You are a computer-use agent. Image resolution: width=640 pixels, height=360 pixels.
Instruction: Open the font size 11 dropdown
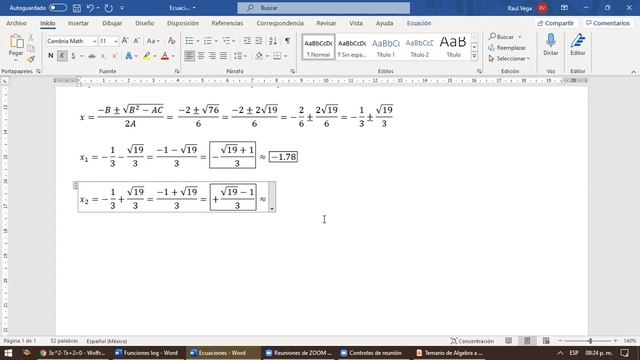tap(116, 41)
